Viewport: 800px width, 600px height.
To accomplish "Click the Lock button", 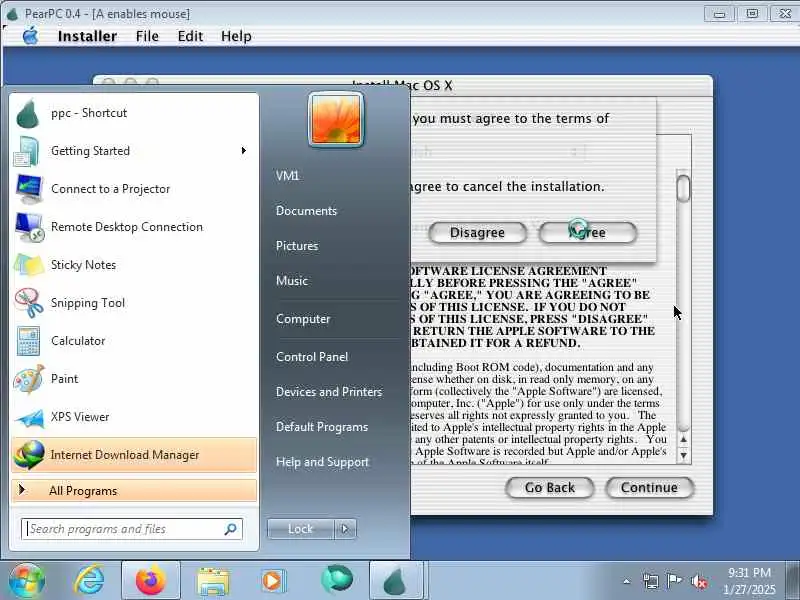I will (301, 529).
